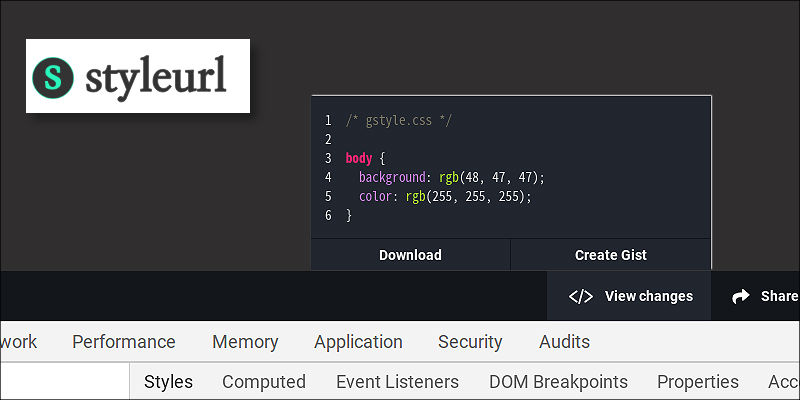Image resolution: width=800 pixels, height=400 pixels.
Task: Click the /* gstyle.css */ comment line
Action: tap(398, 121)
